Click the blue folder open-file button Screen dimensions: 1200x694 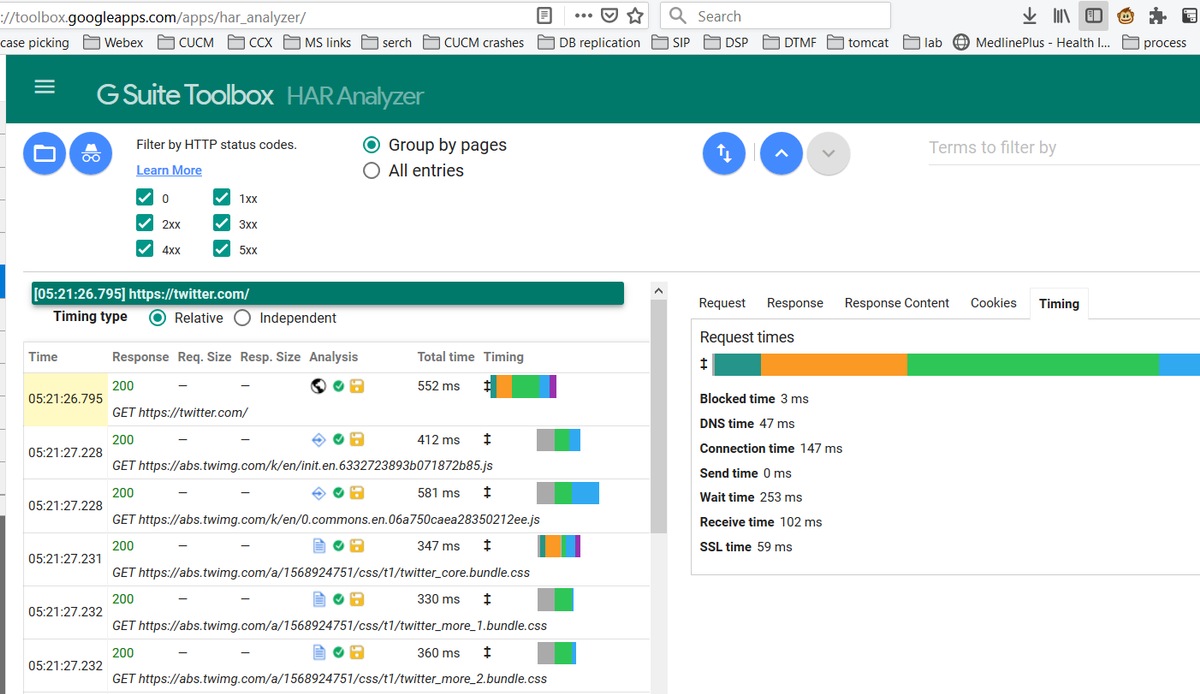[x=44, y=153]
